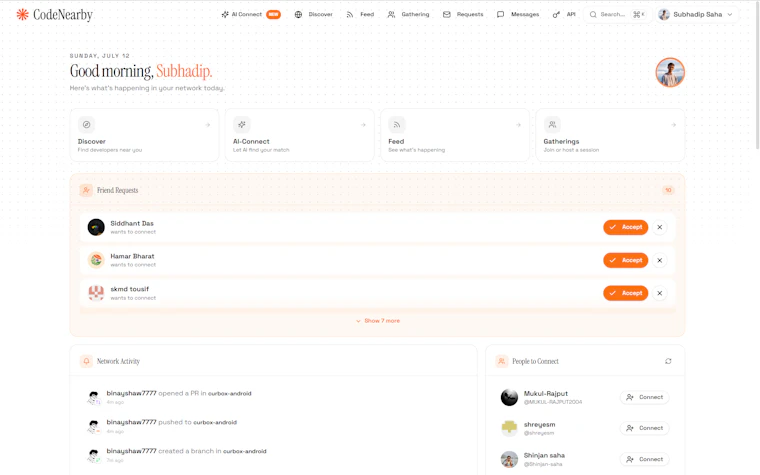Screen dimensions: 760x475
Task: Accept Siddhant Das's friend request
Action: click(x=625, y=227)
